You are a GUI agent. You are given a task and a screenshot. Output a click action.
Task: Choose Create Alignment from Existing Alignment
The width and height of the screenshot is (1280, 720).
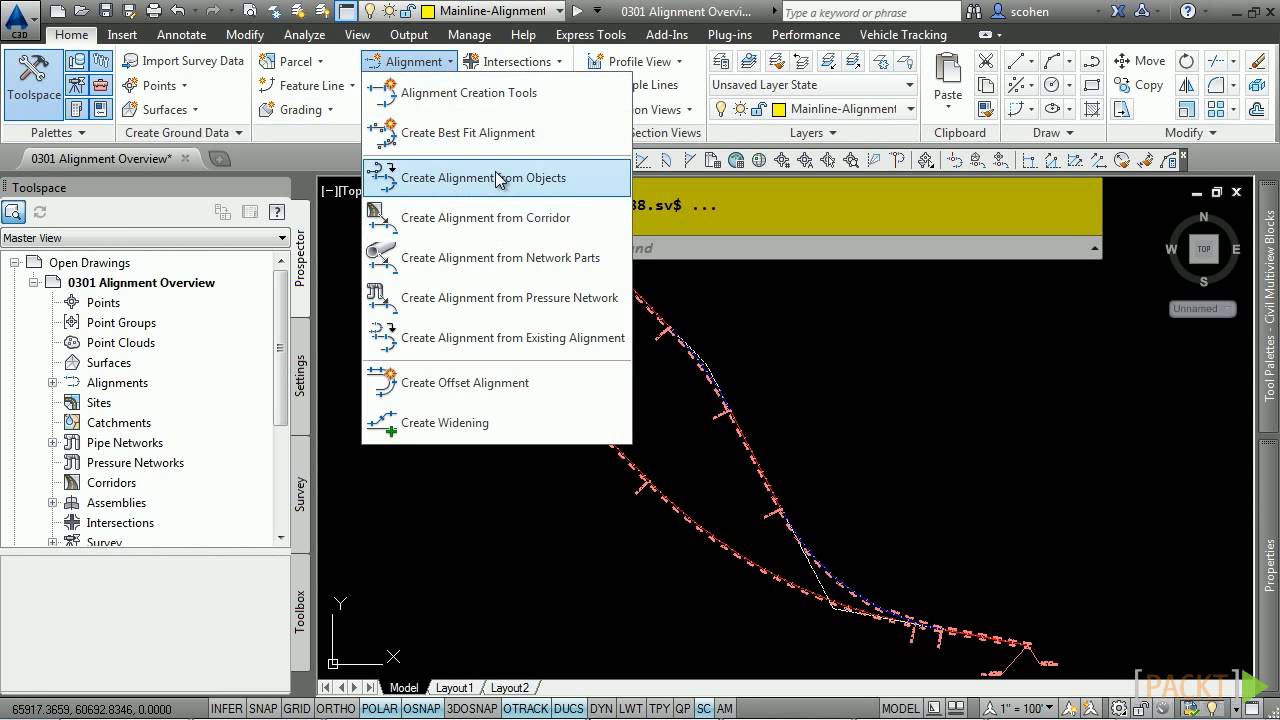pyautogui.click(x=497, y=338)
